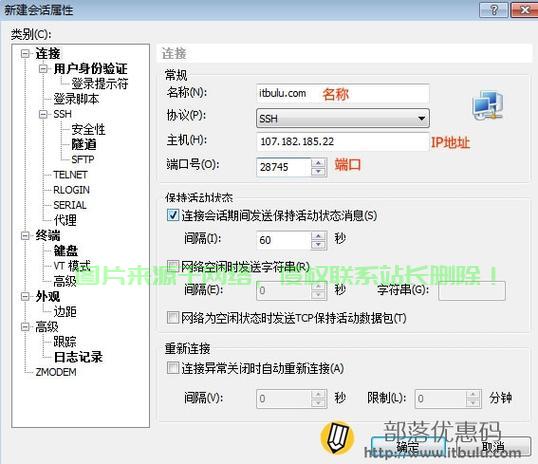Collapse the 终端 tree node
This screenshot has height=464, width=538.
(25, 235)
